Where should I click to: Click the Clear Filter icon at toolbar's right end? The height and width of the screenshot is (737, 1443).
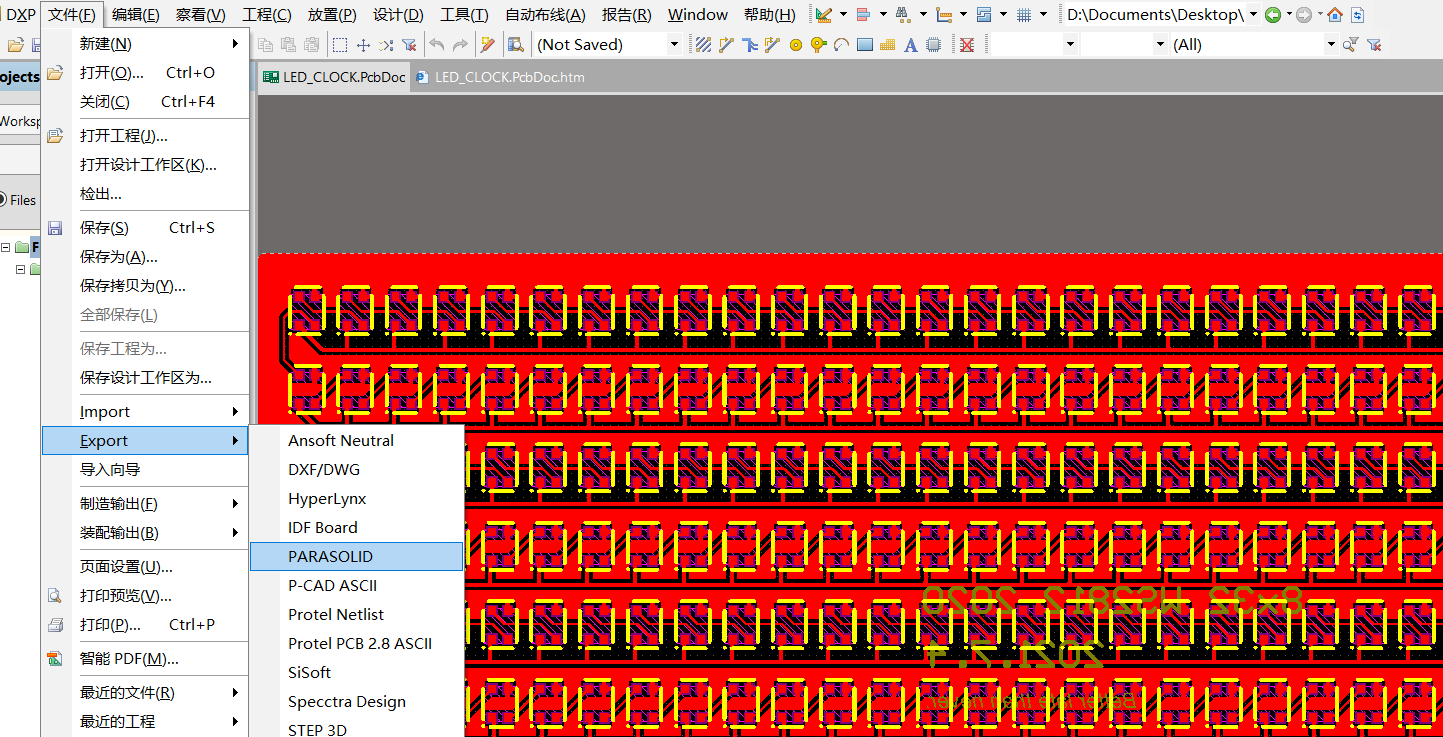pyautogui.click(x=1374, y=44)
